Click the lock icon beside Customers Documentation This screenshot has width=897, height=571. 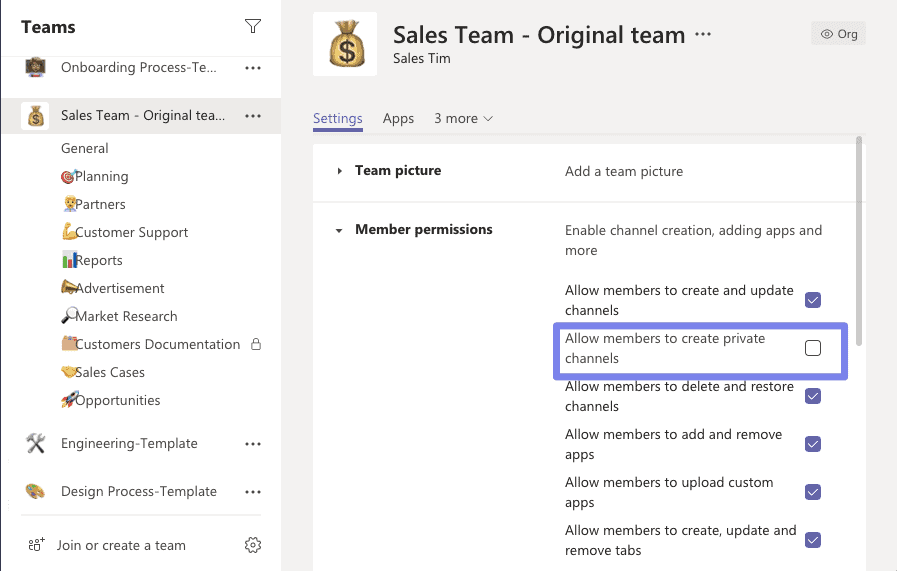[256, 344]
